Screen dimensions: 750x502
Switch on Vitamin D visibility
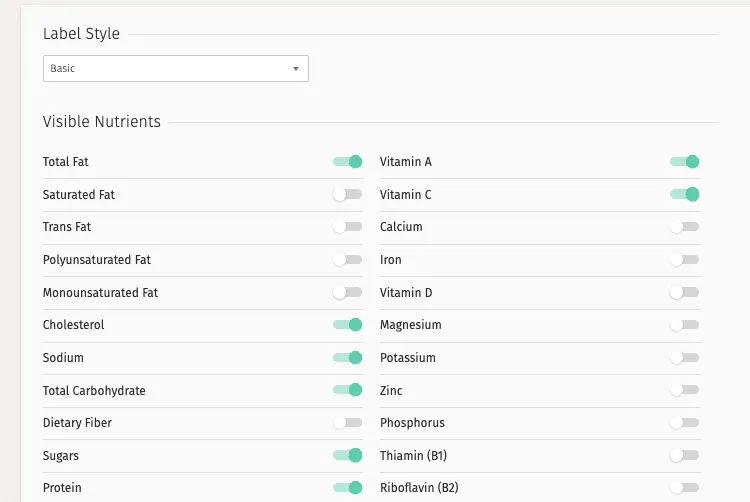[x=684, y=292]
